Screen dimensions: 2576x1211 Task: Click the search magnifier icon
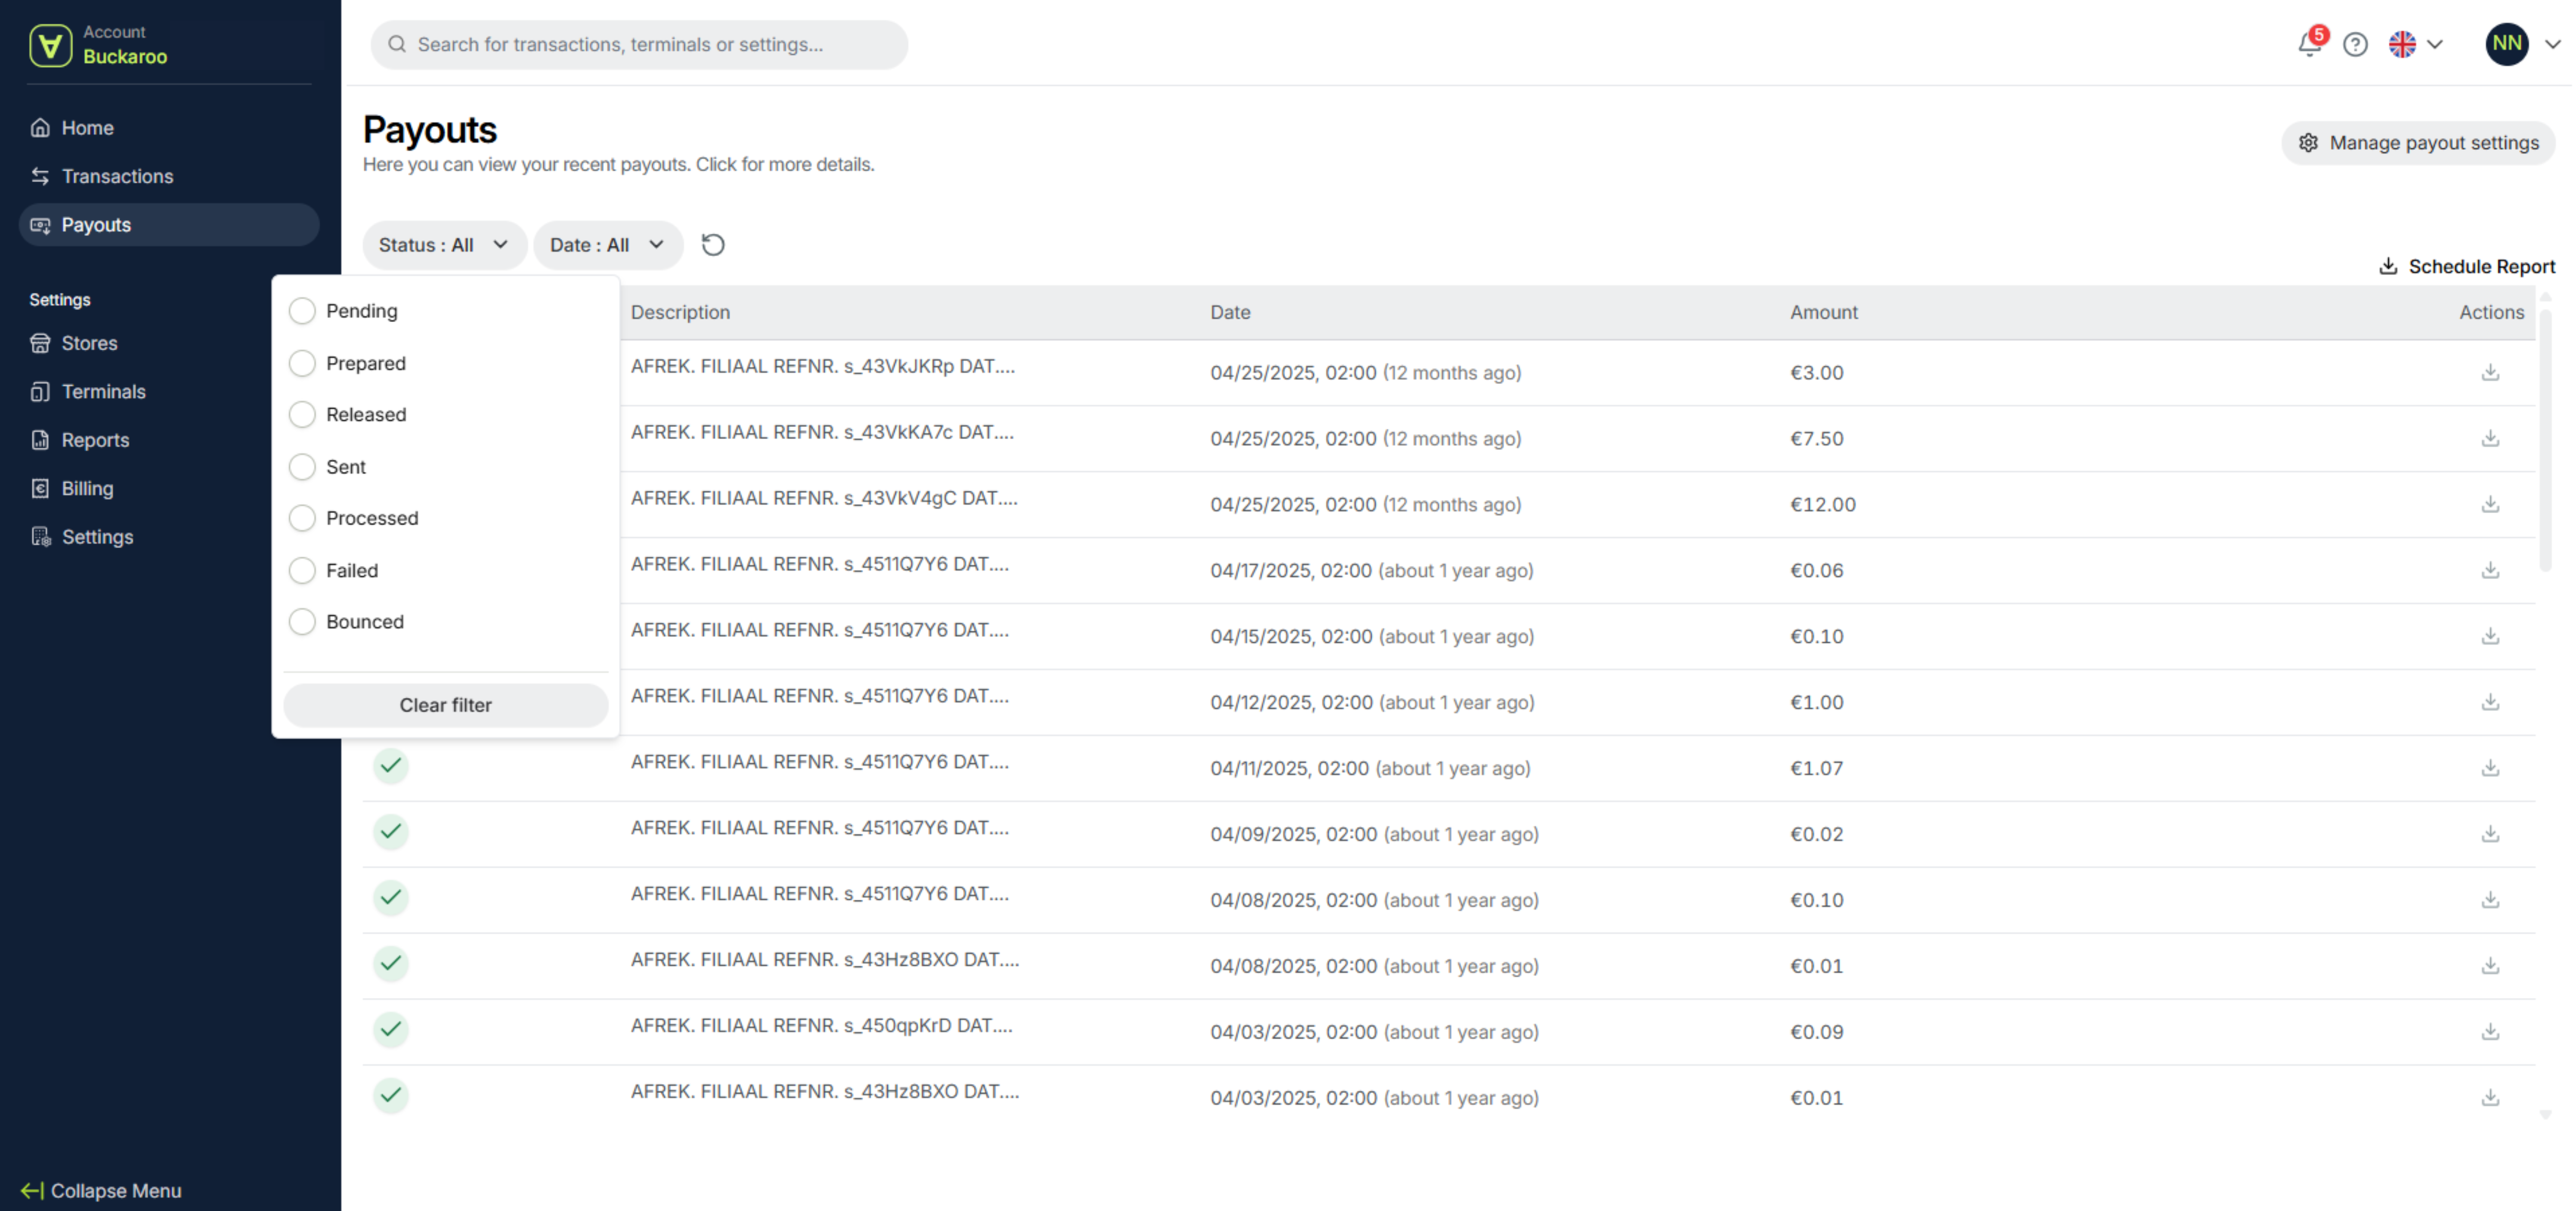point(397,44)
